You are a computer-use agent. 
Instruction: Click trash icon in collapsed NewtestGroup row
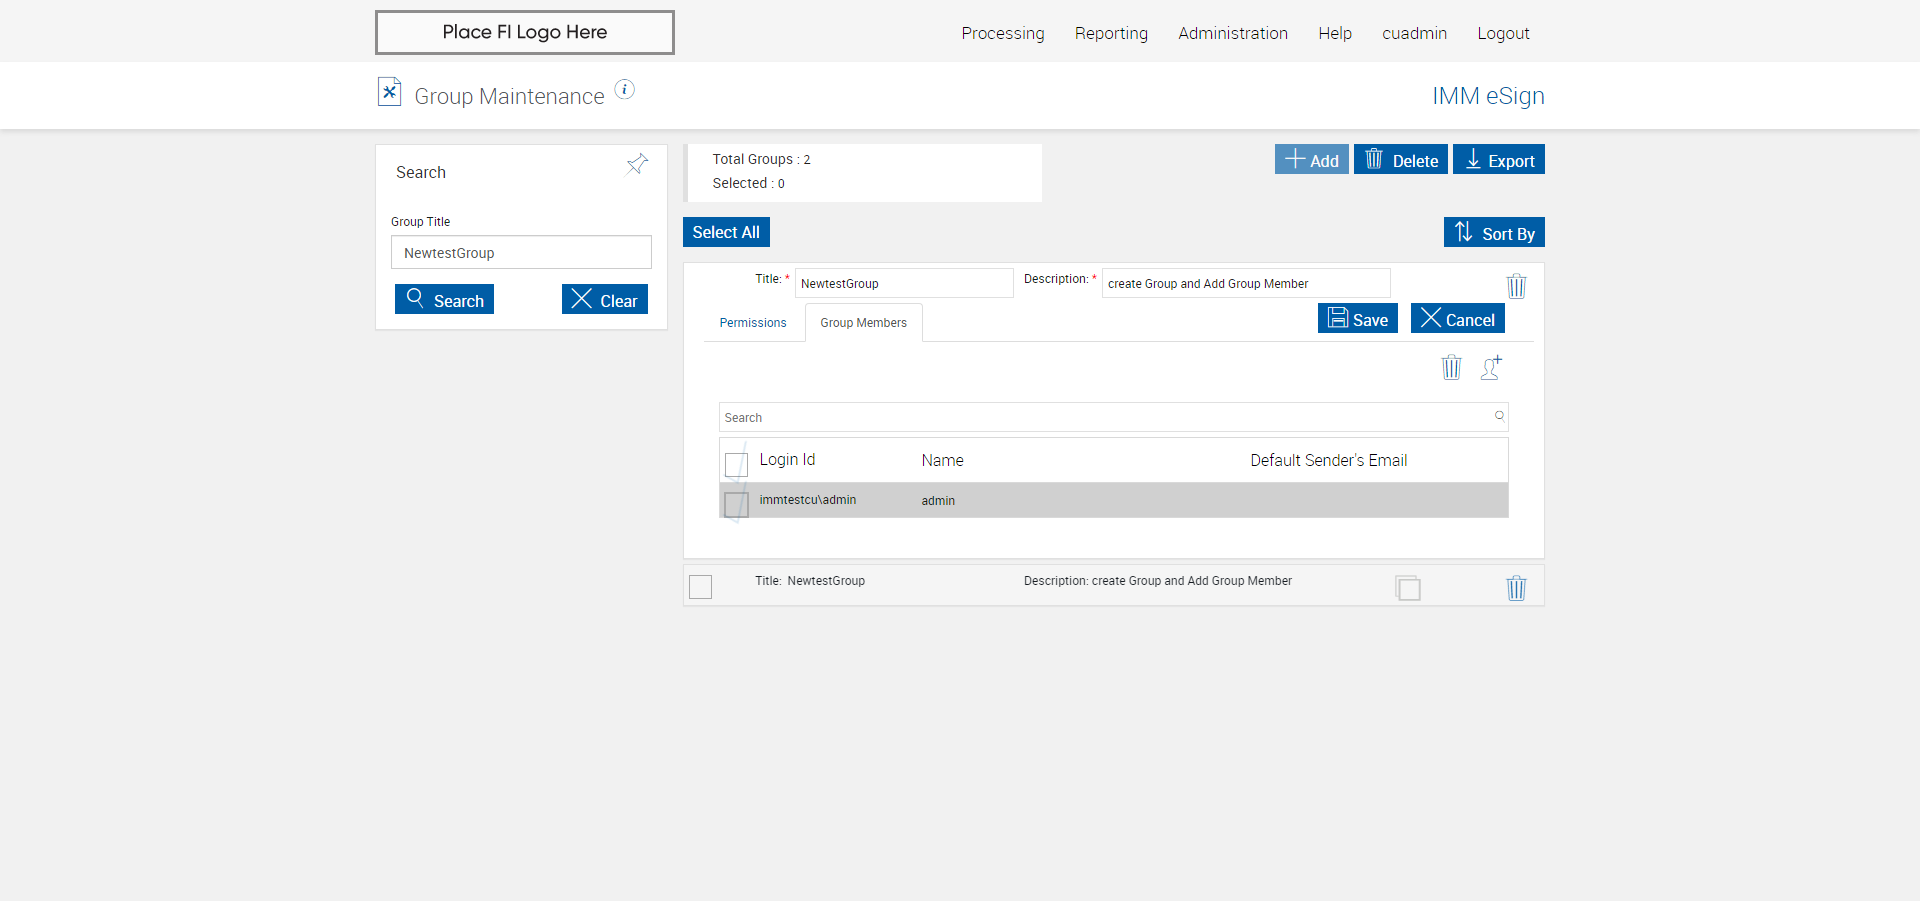[x=1516, y=588]
